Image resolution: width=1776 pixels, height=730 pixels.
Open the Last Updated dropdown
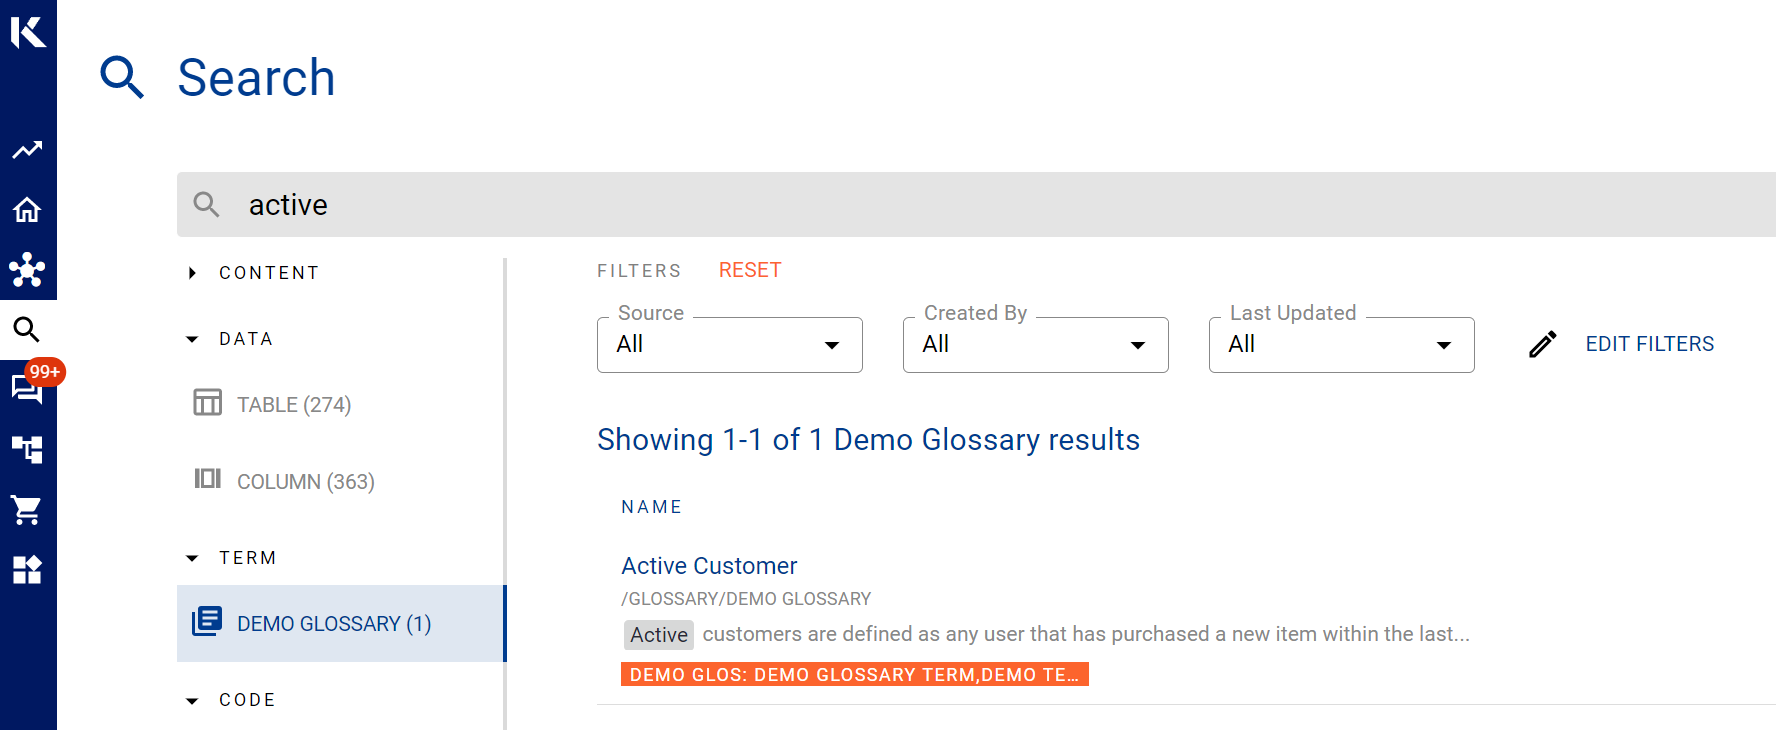[1341, 345]
